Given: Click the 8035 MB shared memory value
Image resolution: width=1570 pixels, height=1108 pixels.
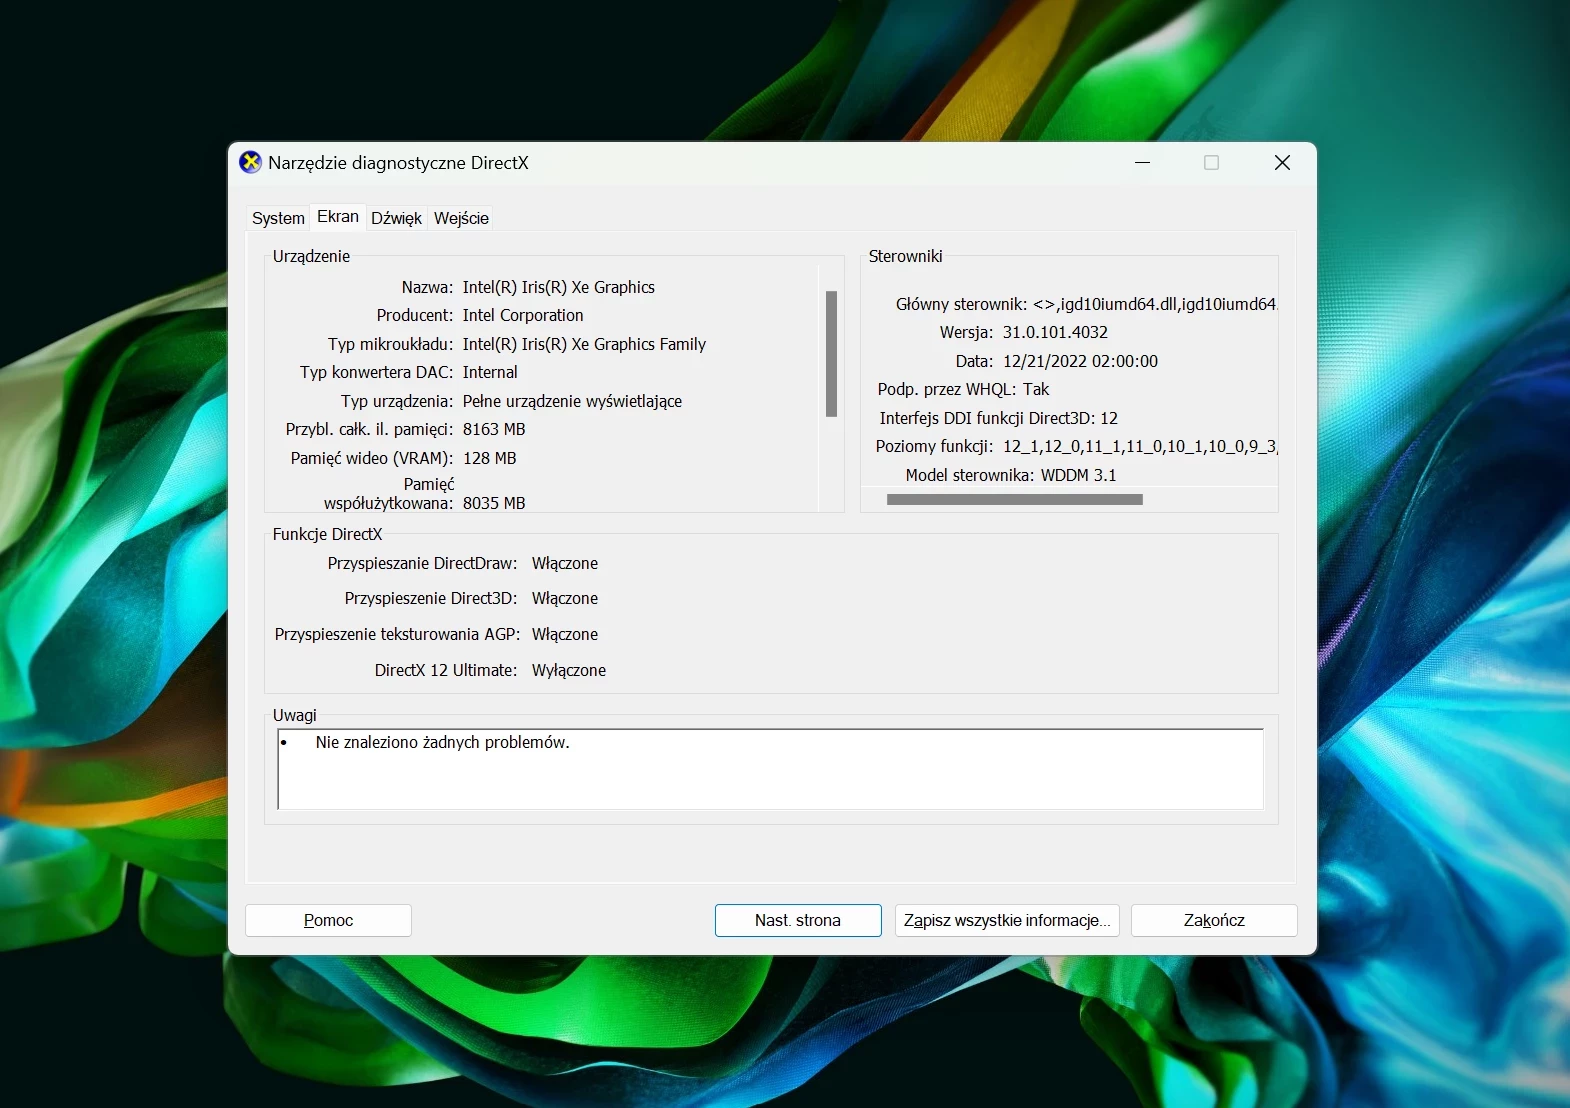Looking at the screenshot, I should click(x=494, y=503).
